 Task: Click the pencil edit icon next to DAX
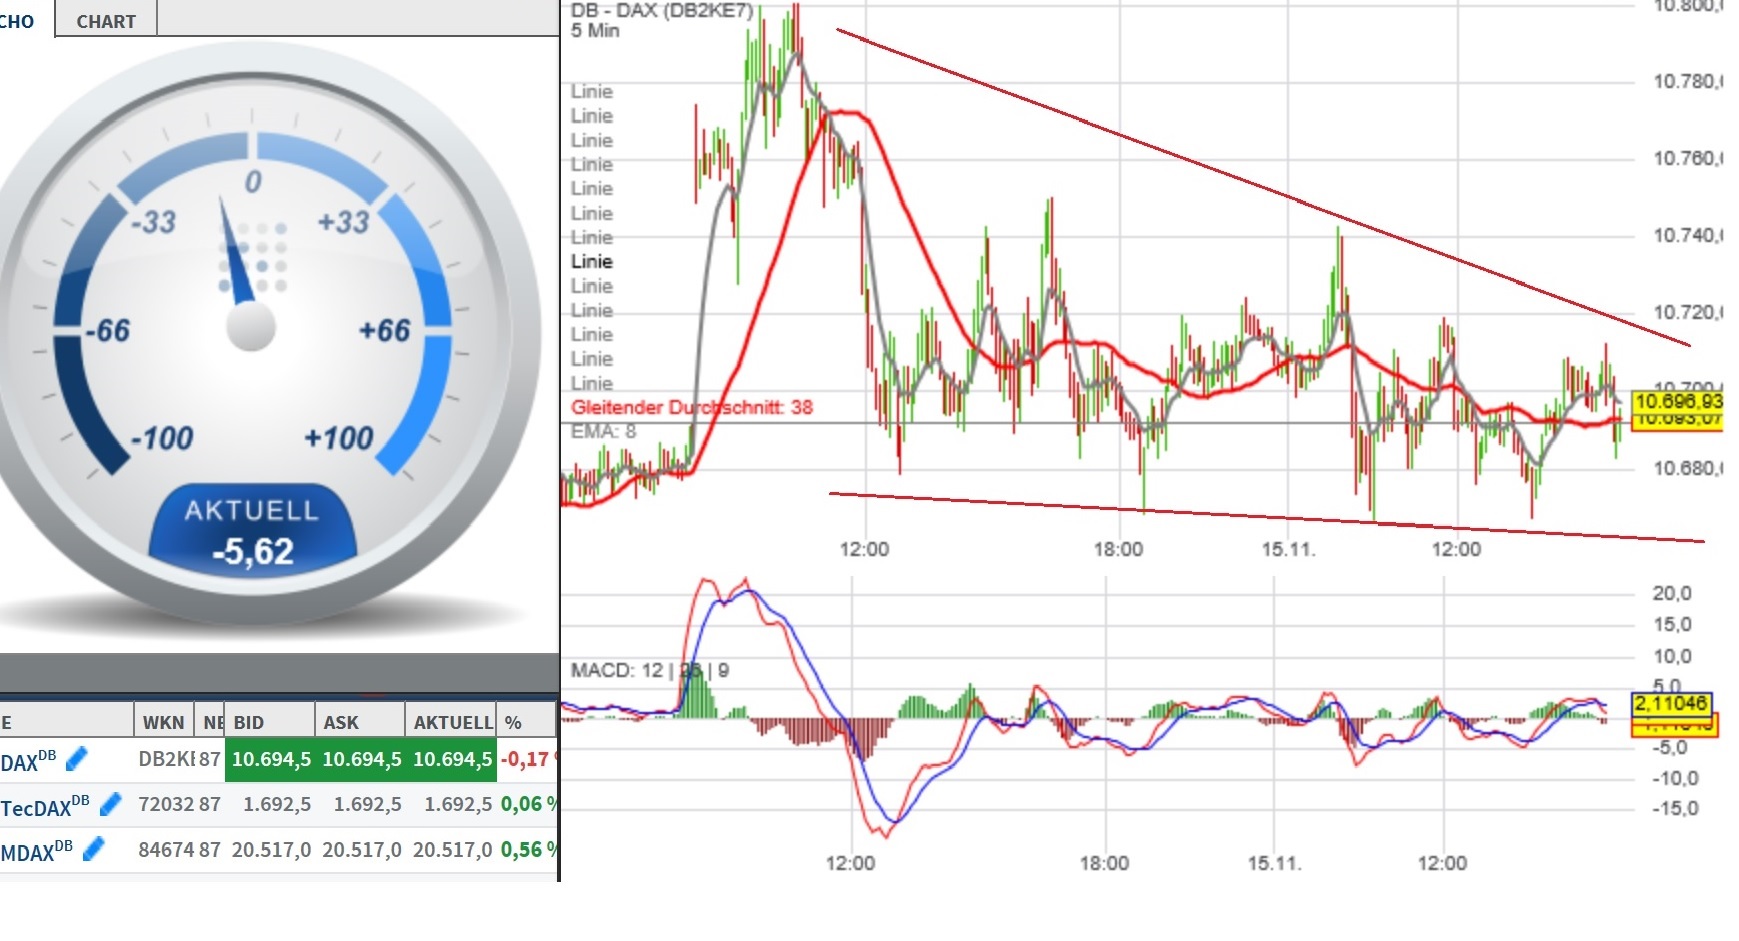point(74,758)
